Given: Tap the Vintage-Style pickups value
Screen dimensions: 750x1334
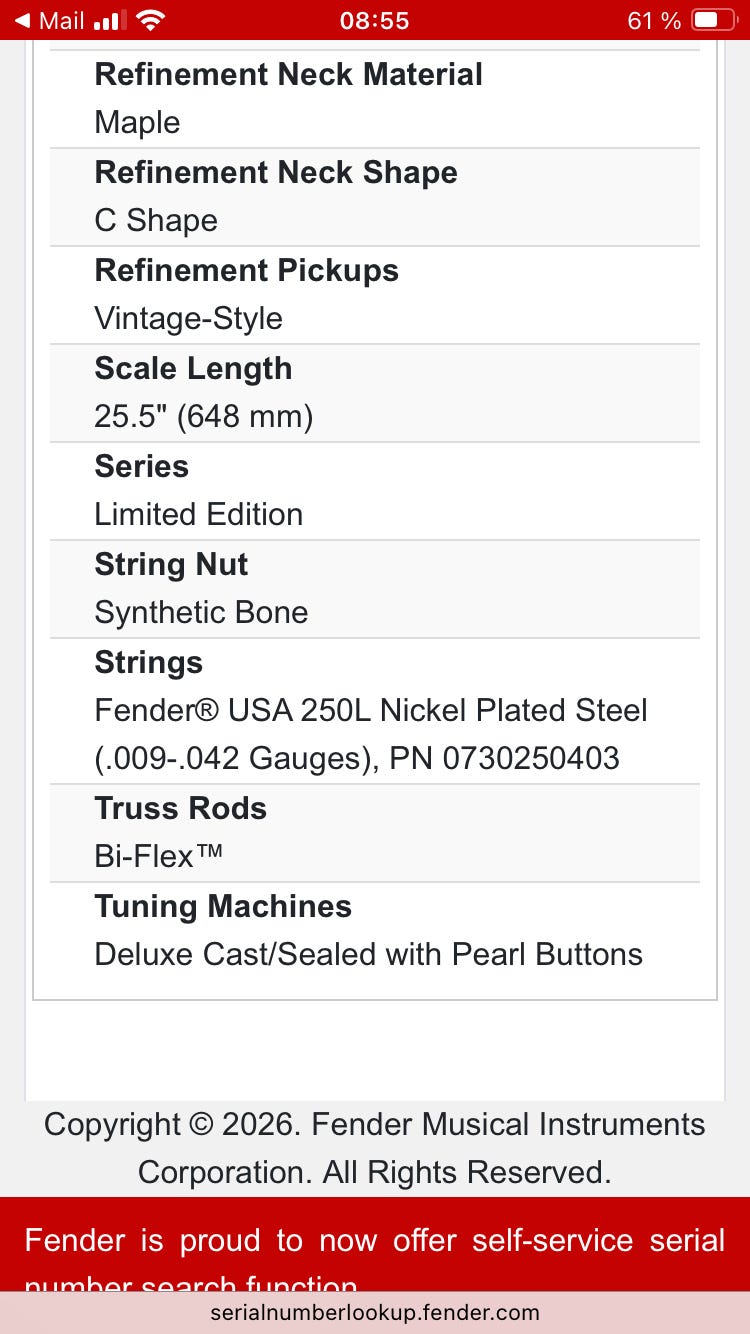Looking at the screenshot, I should (188, 318).
